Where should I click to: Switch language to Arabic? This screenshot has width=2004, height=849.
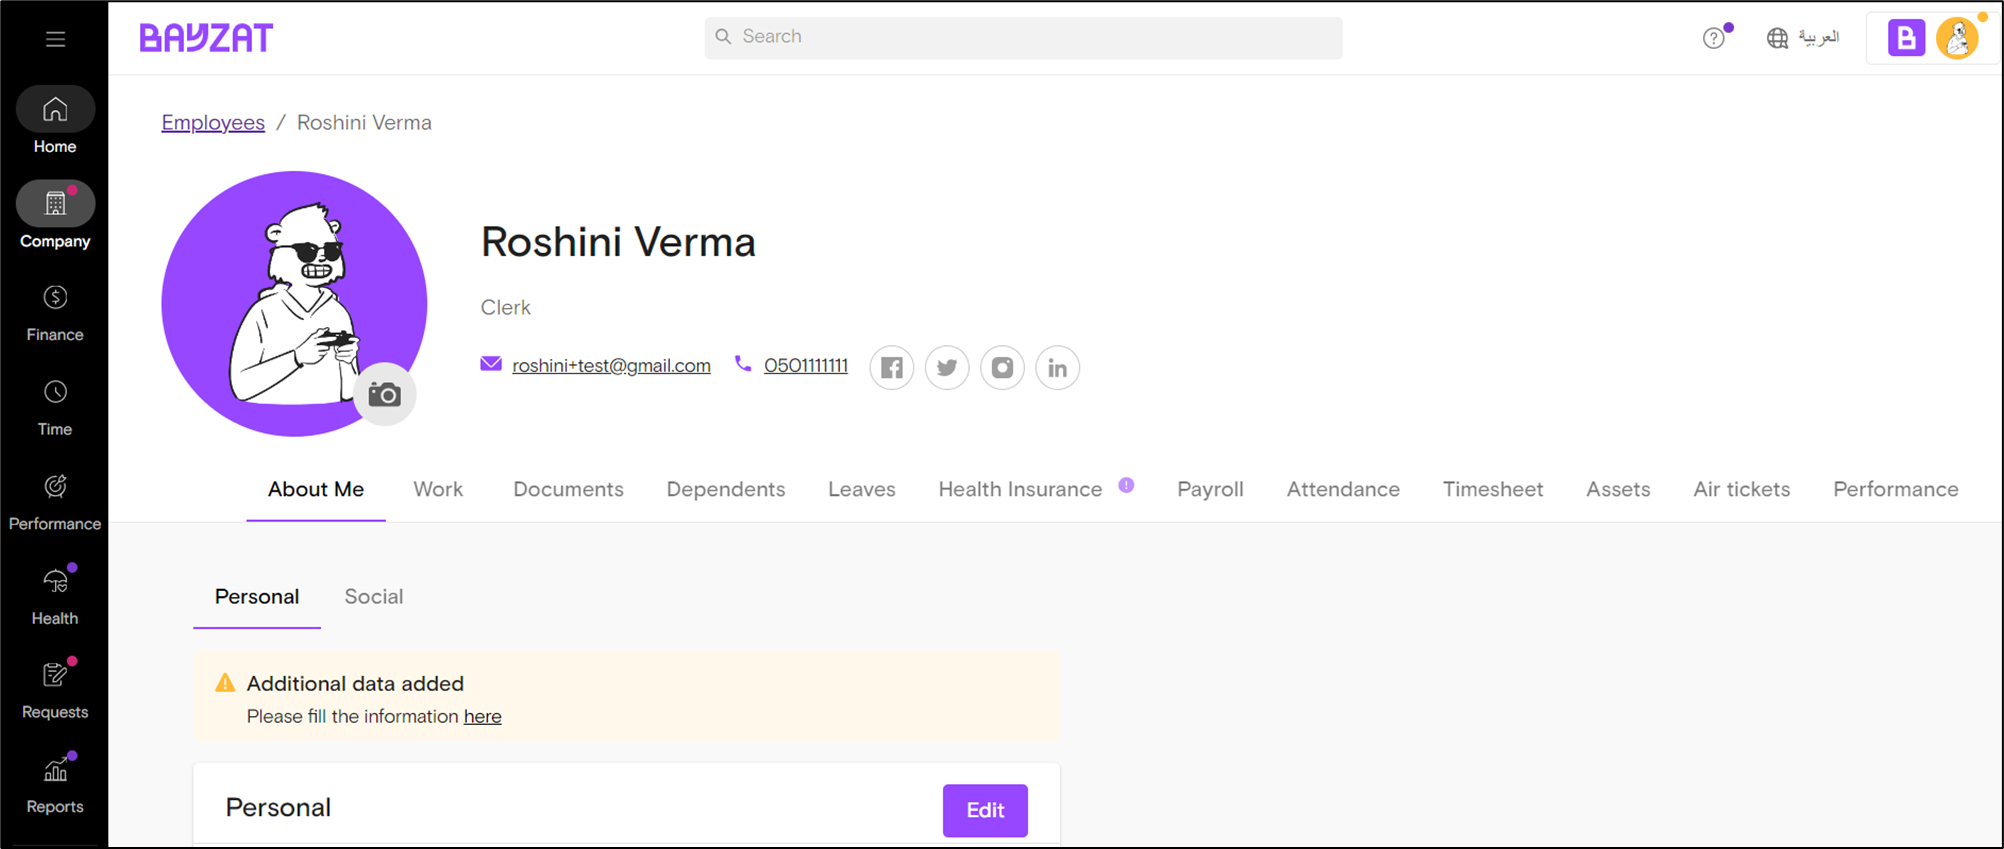point(1804,38)
